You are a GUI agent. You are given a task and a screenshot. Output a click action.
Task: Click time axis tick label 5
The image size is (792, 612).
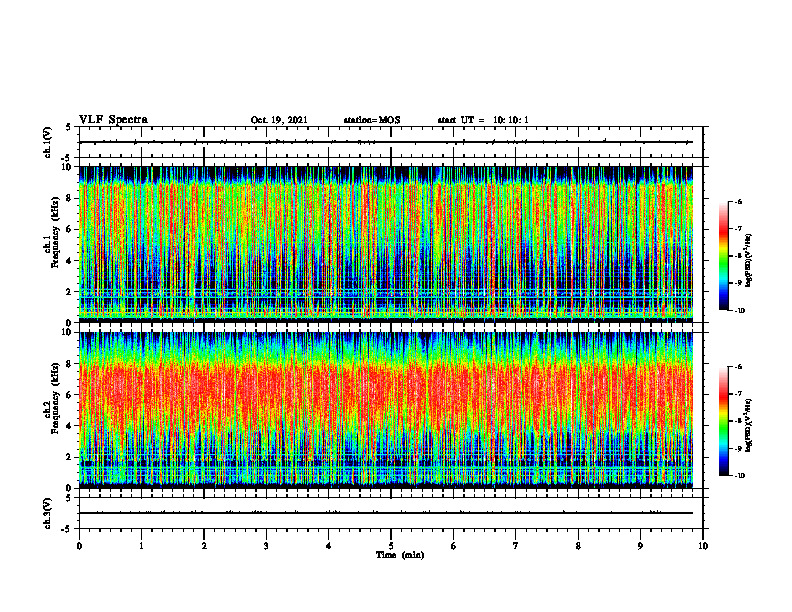pos(391,546)
